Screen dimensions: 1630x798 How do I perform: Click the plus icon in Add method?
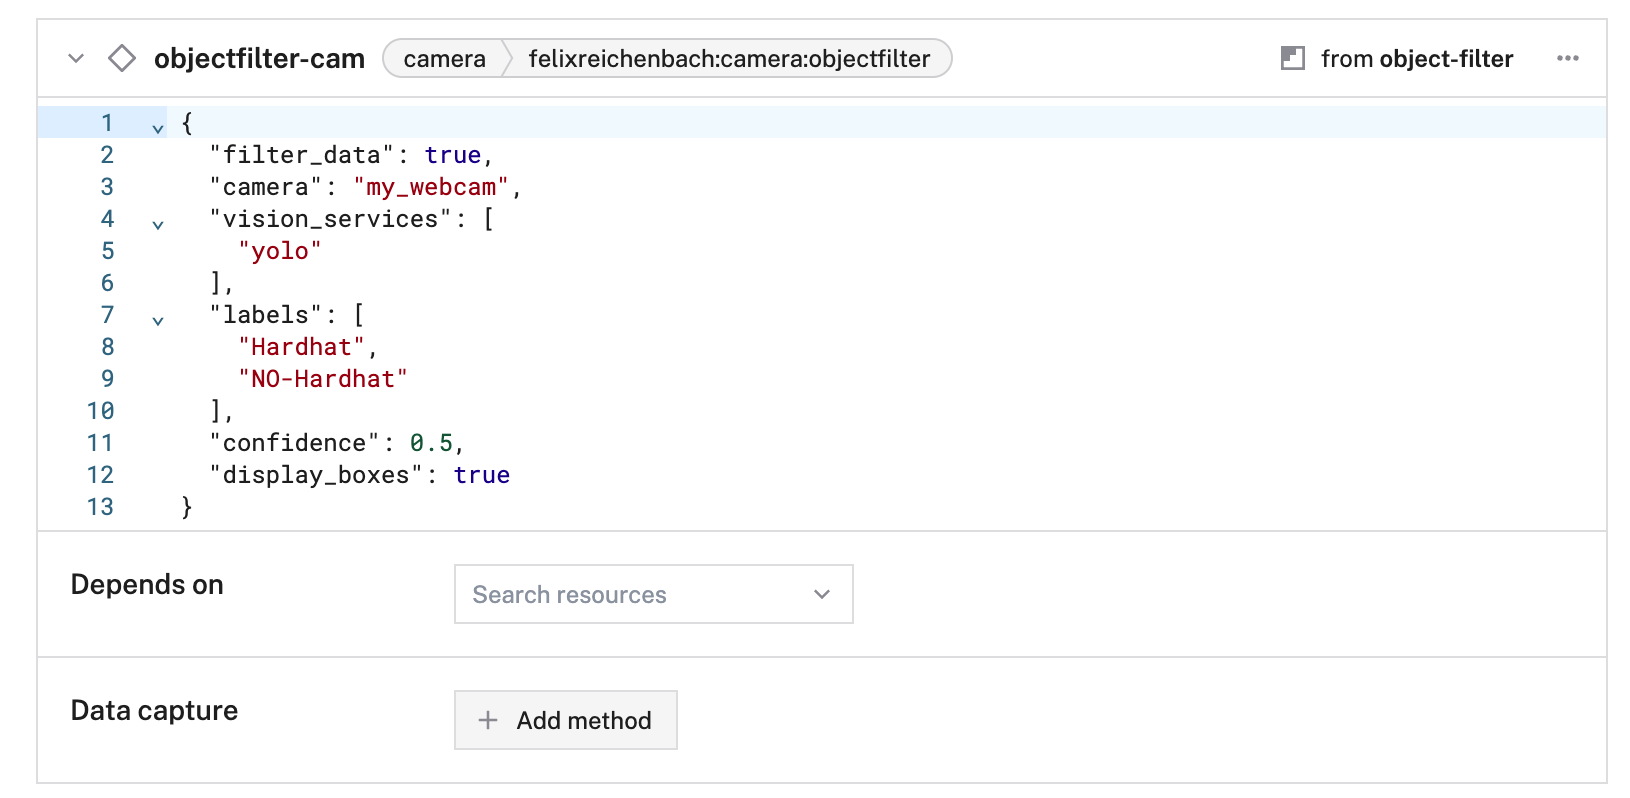click(x=488, y=720)
